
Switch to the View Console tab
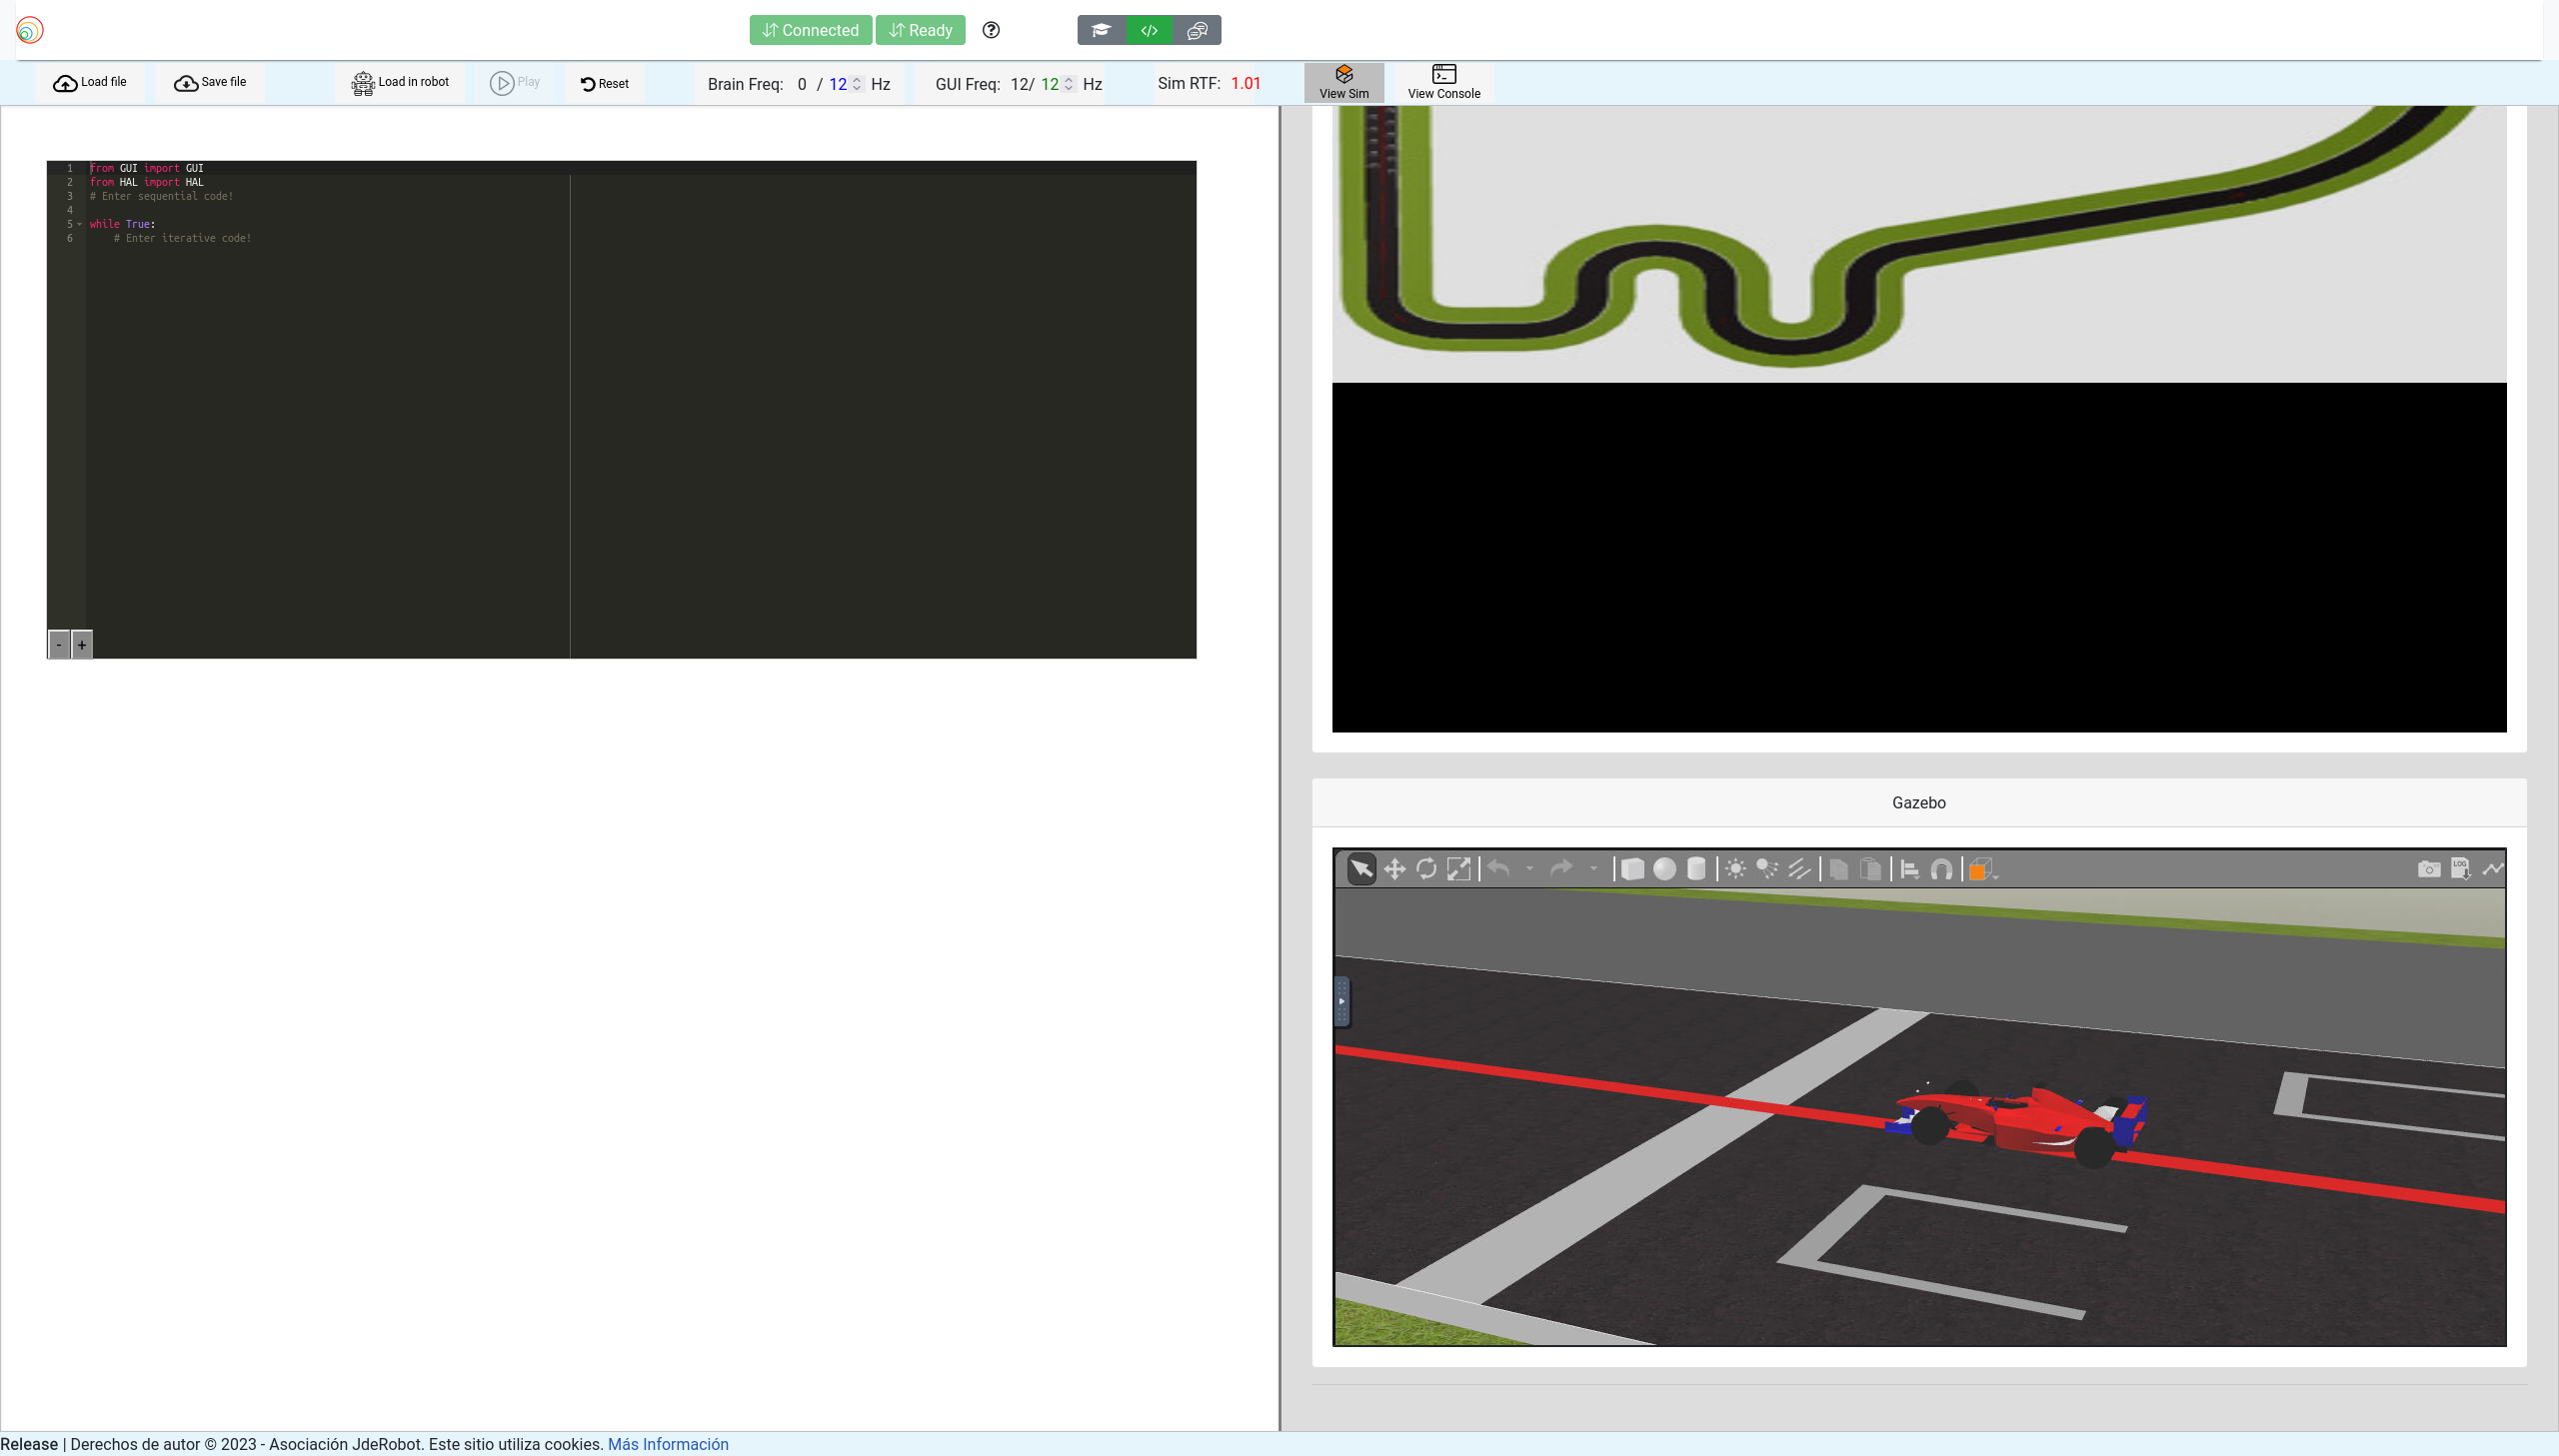(1442, 82)
